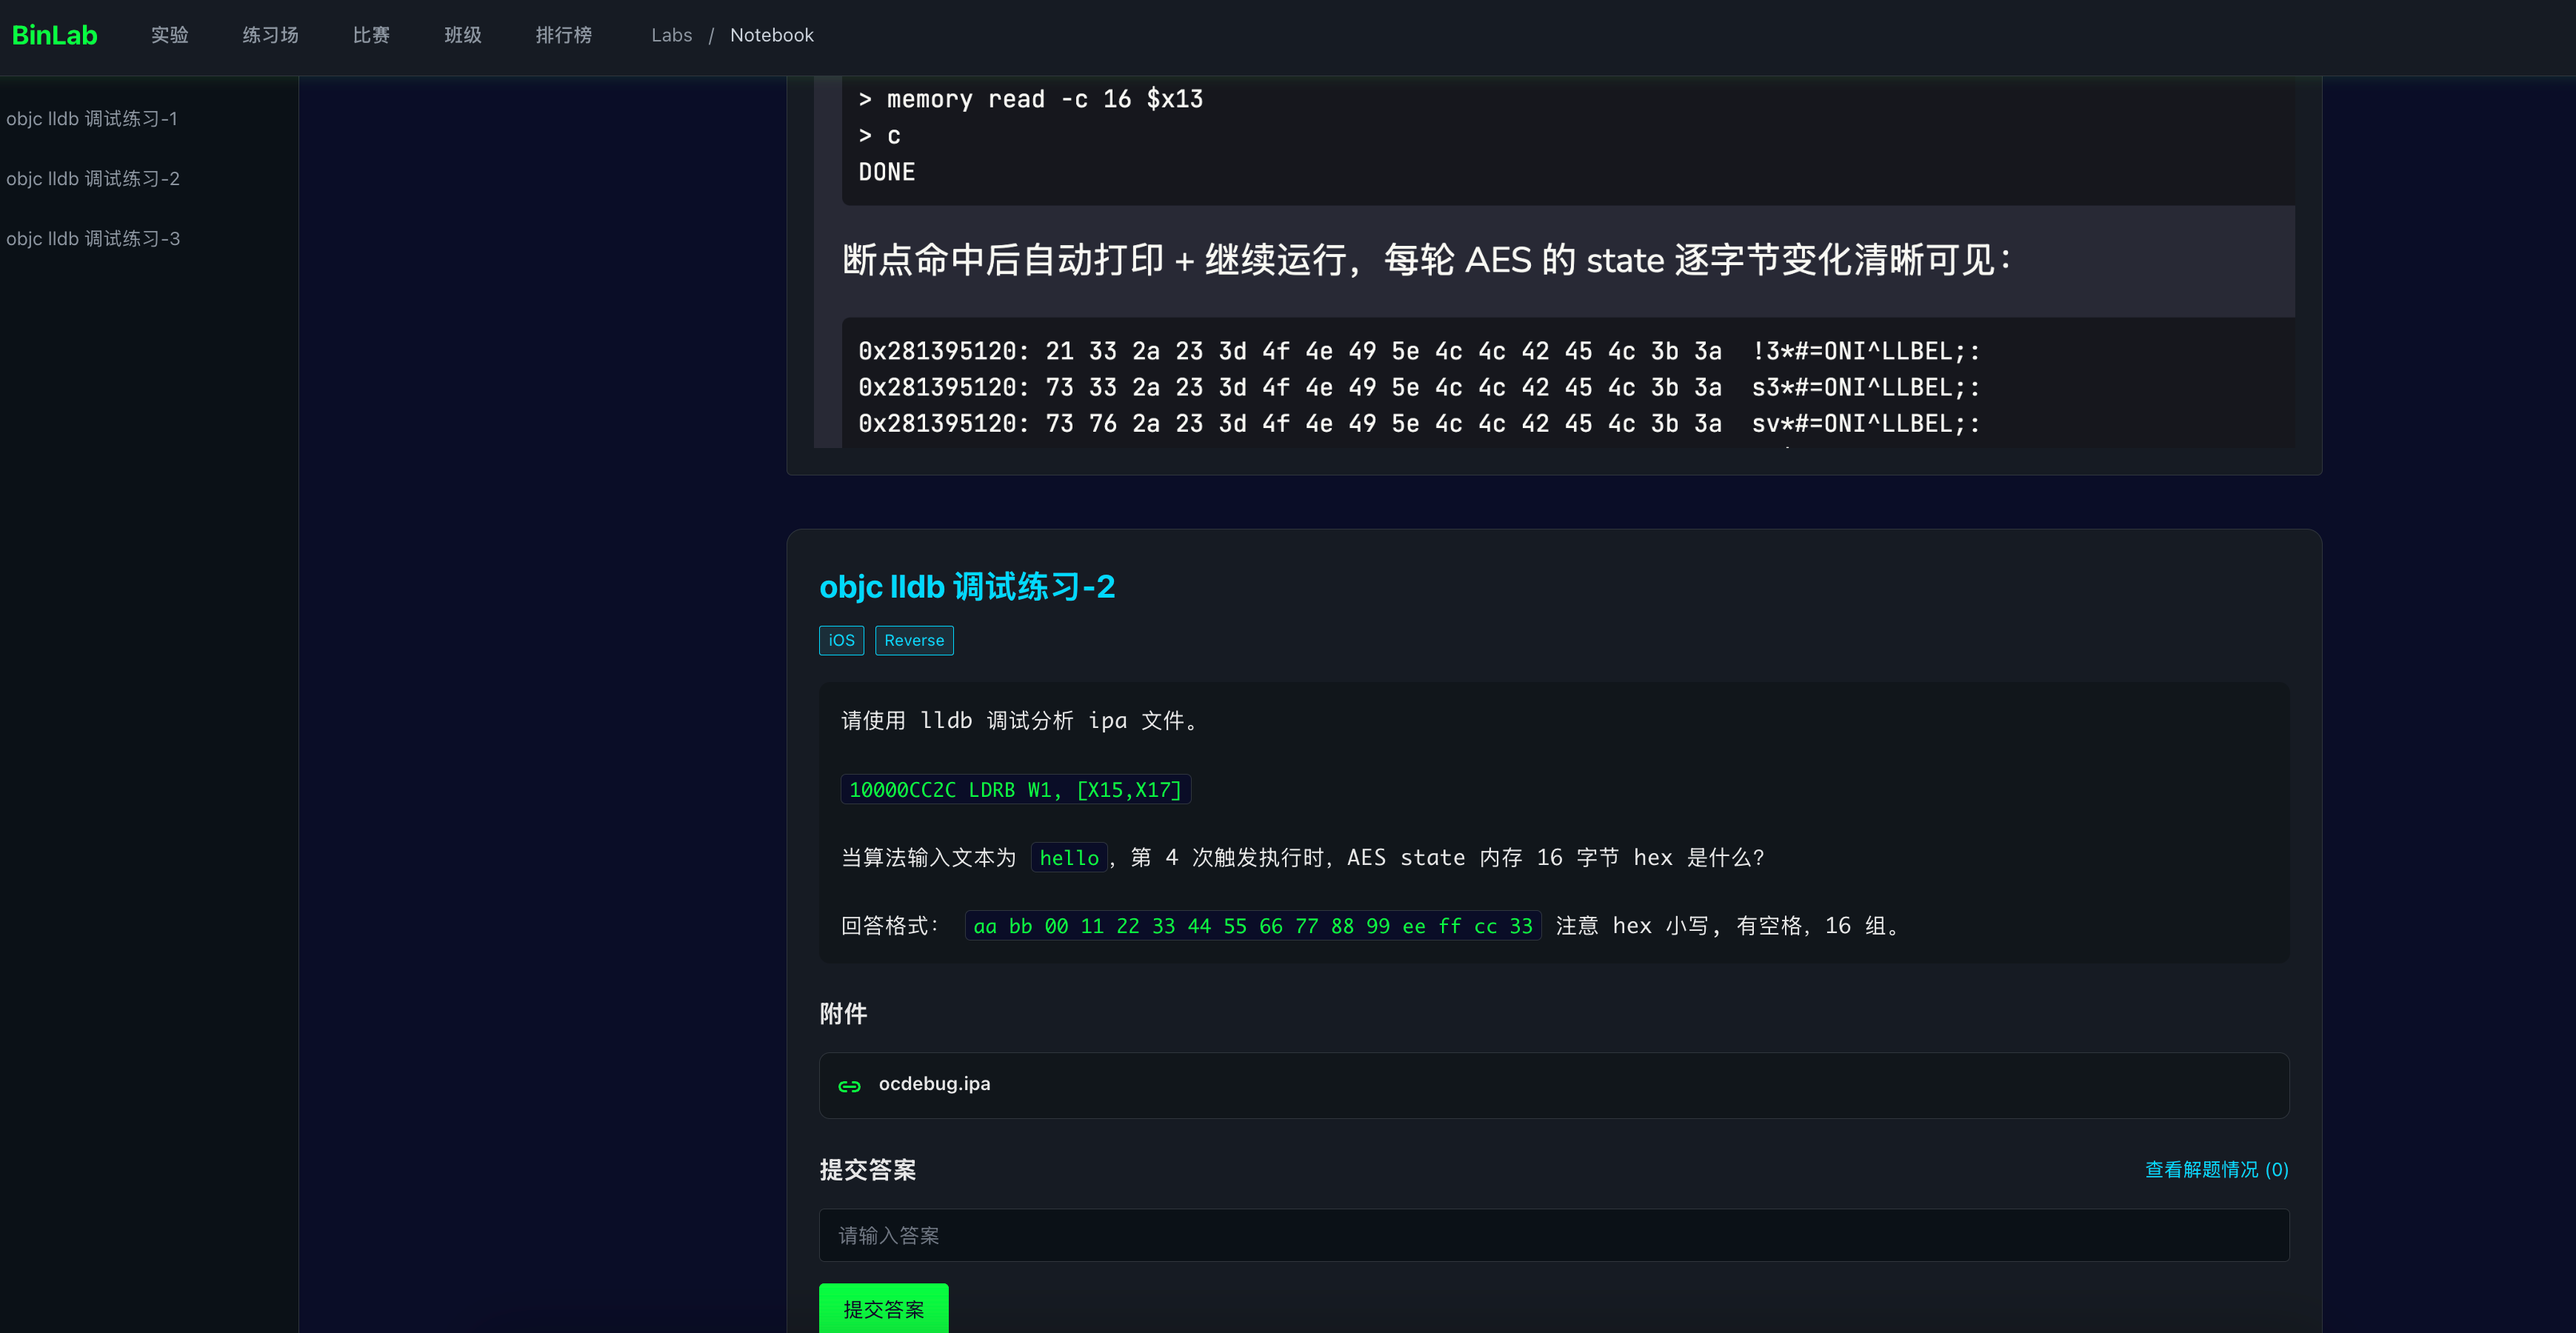Click the hello code chip in the question
2576x1333 pixels.
(1068, 857)
